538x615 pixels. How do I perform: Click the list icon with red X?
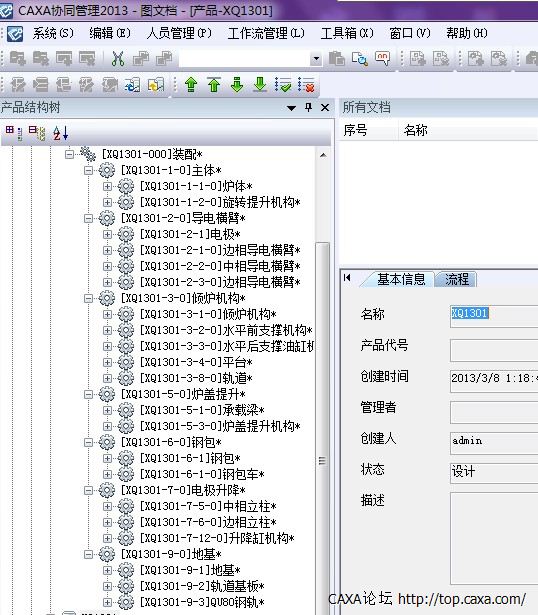[x=306, y=85]
